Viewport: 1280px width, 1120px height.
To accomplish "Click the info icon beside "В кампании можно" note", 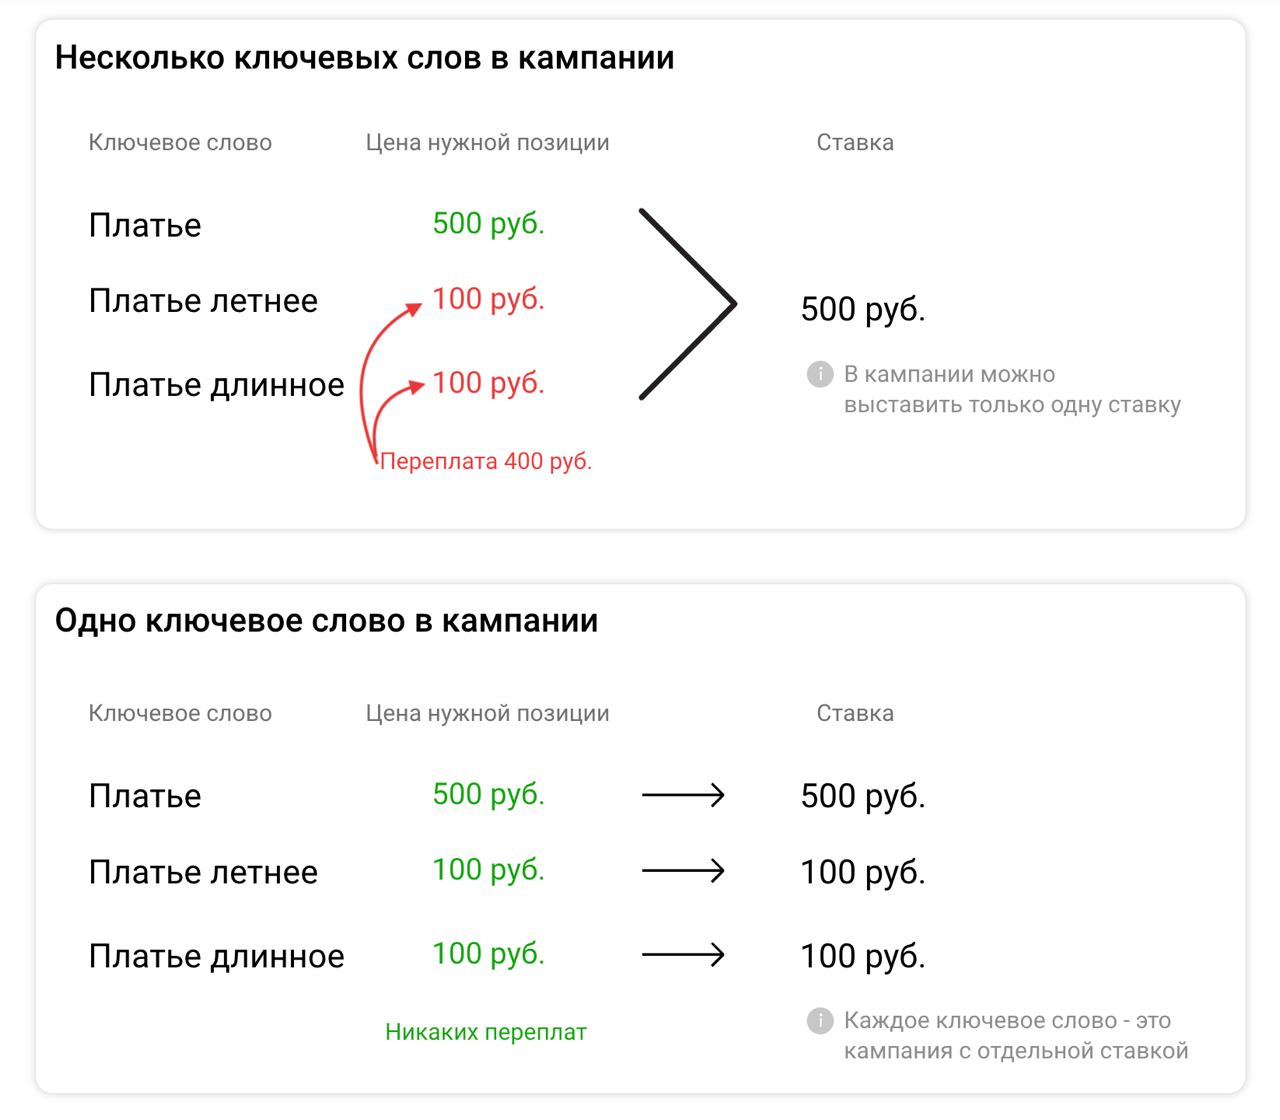I will pos(819,375).
